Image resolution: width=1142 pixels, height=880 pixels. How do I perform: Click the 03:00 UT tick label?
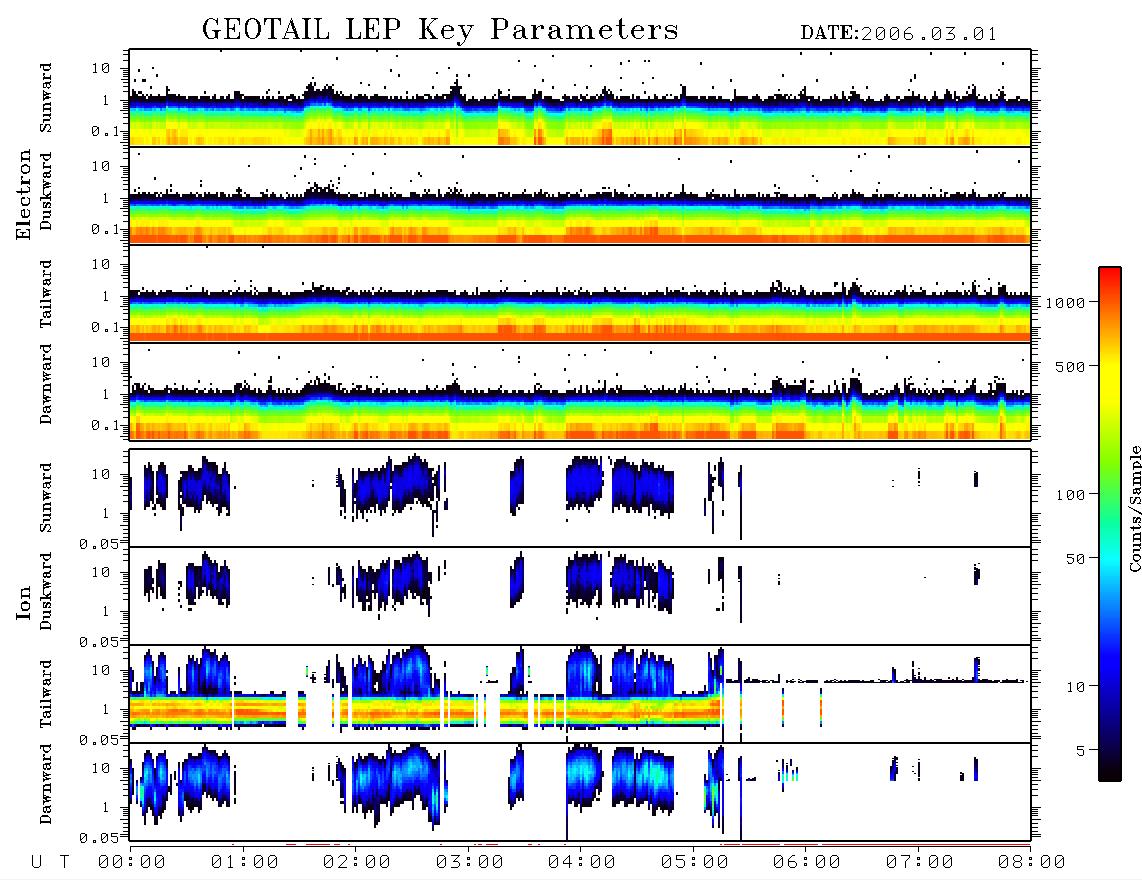click(470, 862)
